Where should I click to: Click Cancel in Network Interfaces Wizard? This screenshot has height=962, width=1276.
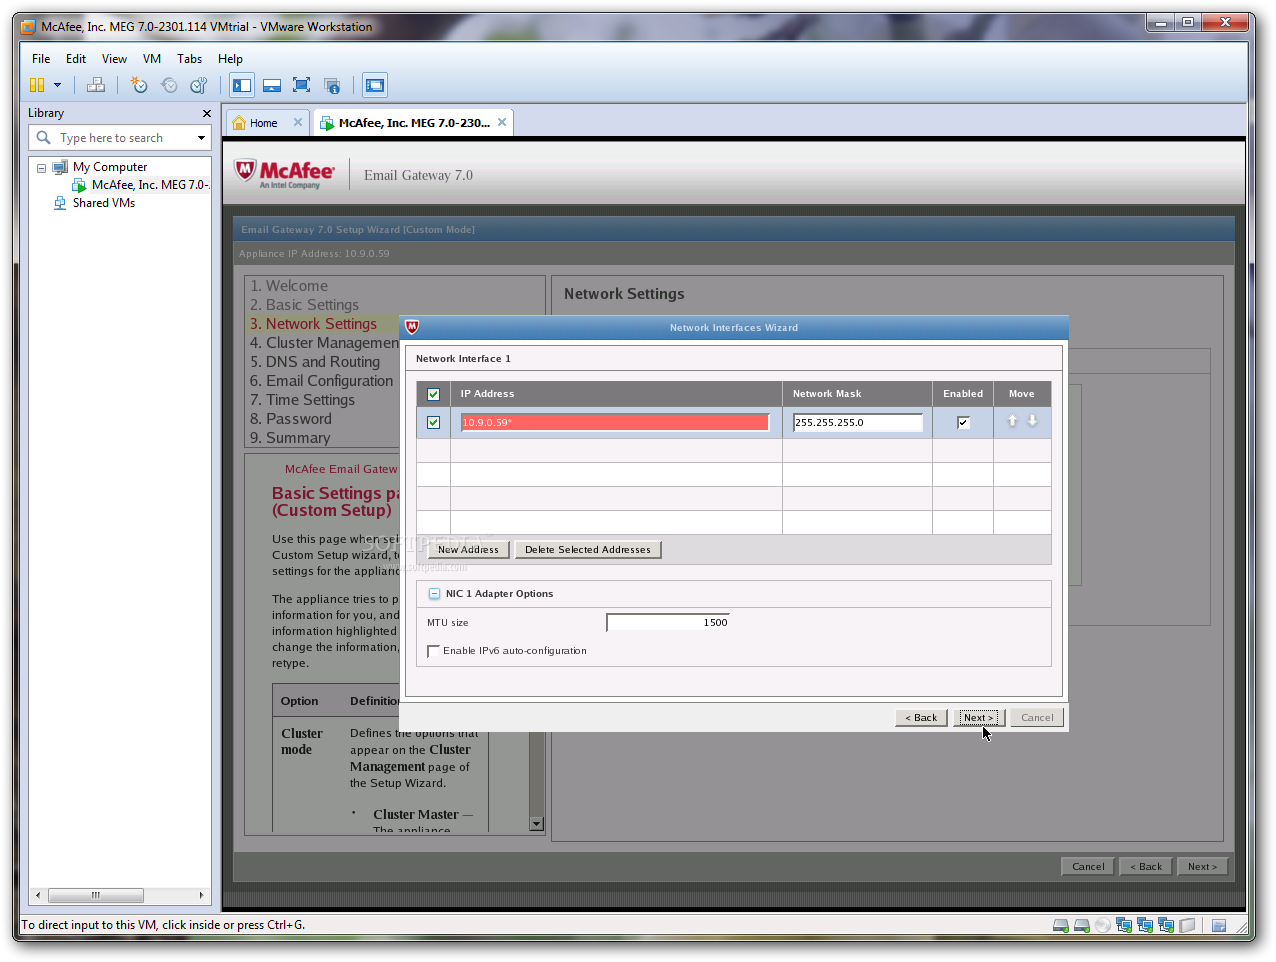[1037, 718]
